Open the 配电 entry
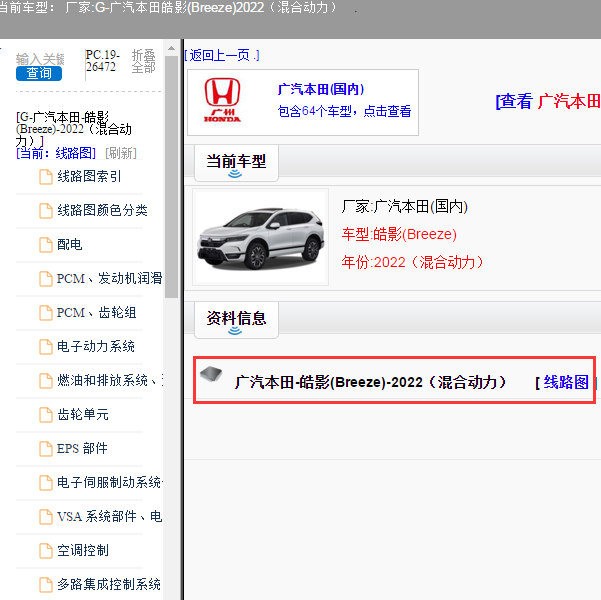 tap(69, 244)
